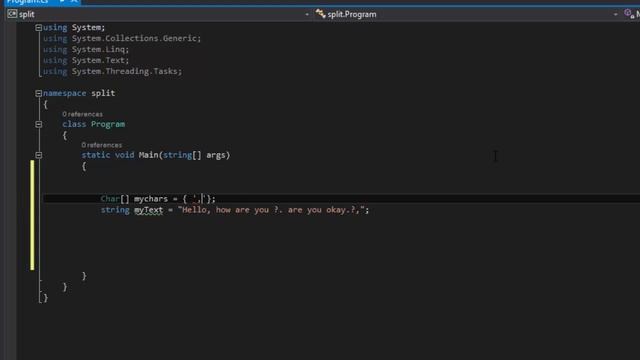Click the 0 references link above class Program
The image size is (640, 360).
82,114
